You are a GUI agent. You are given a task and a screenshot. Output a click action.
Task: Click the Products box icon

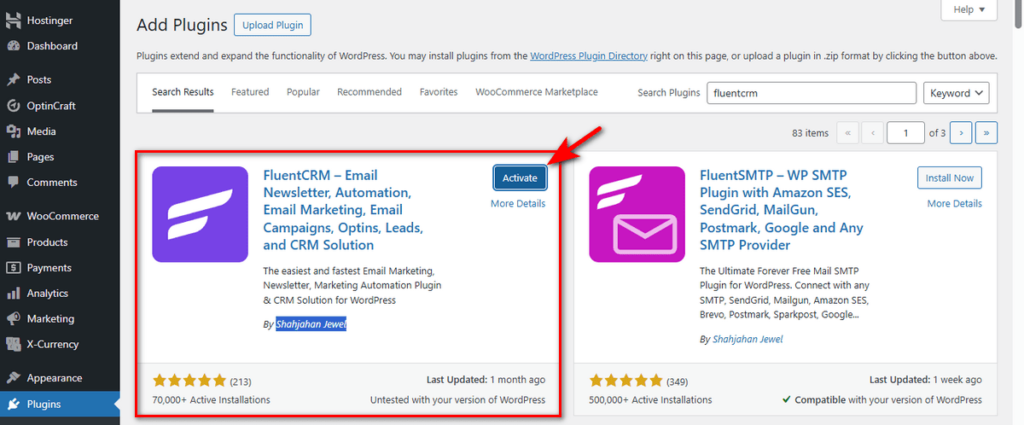tap(13, 242)
